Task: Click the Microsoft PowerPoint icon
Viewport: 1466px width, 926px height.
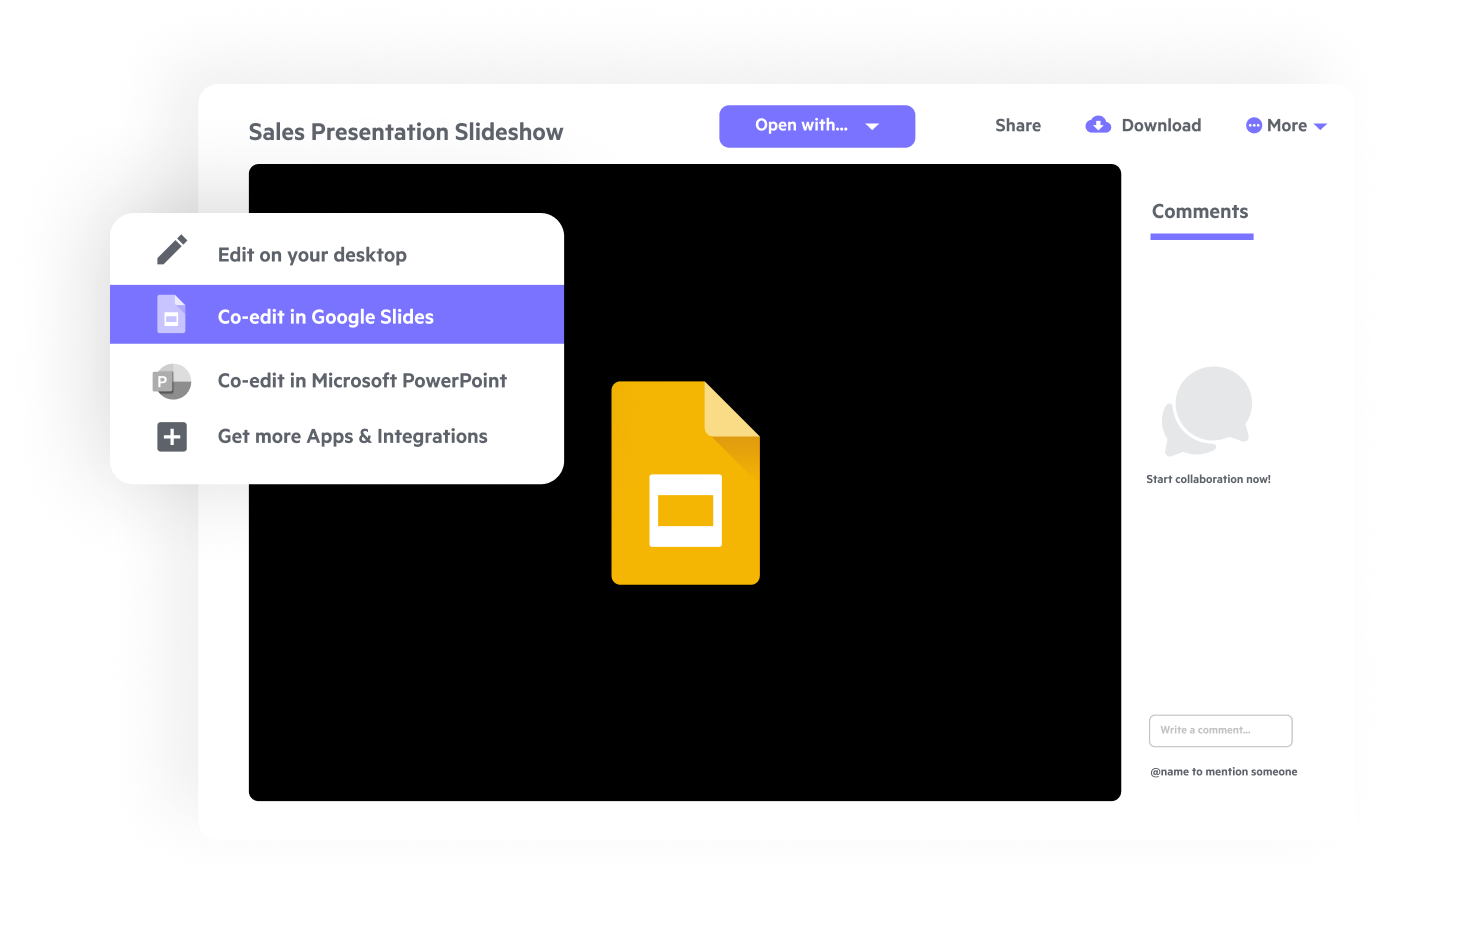Action: coord(171,381)
